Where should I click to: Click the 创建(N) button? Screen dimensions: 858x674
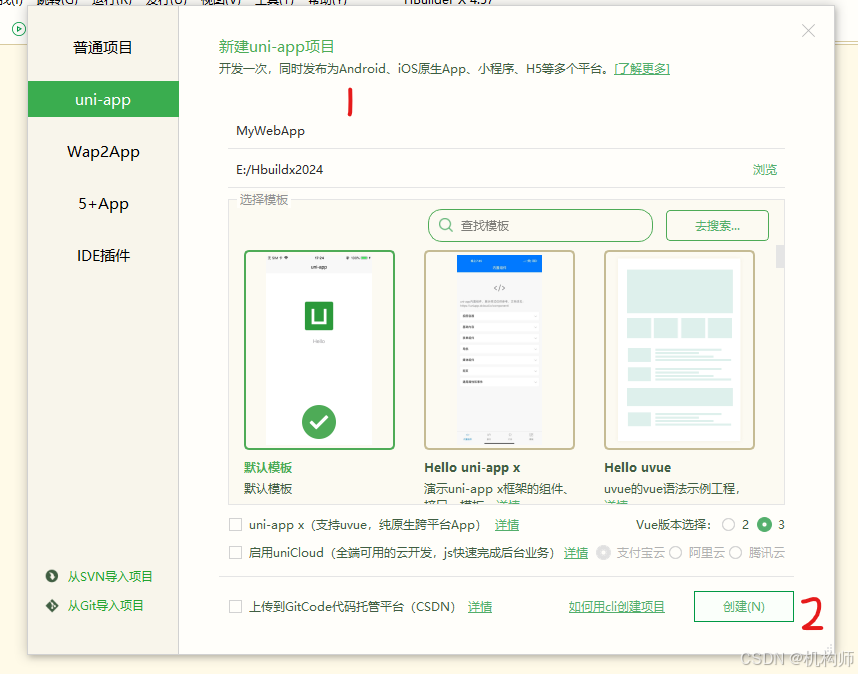pos(744,606)
